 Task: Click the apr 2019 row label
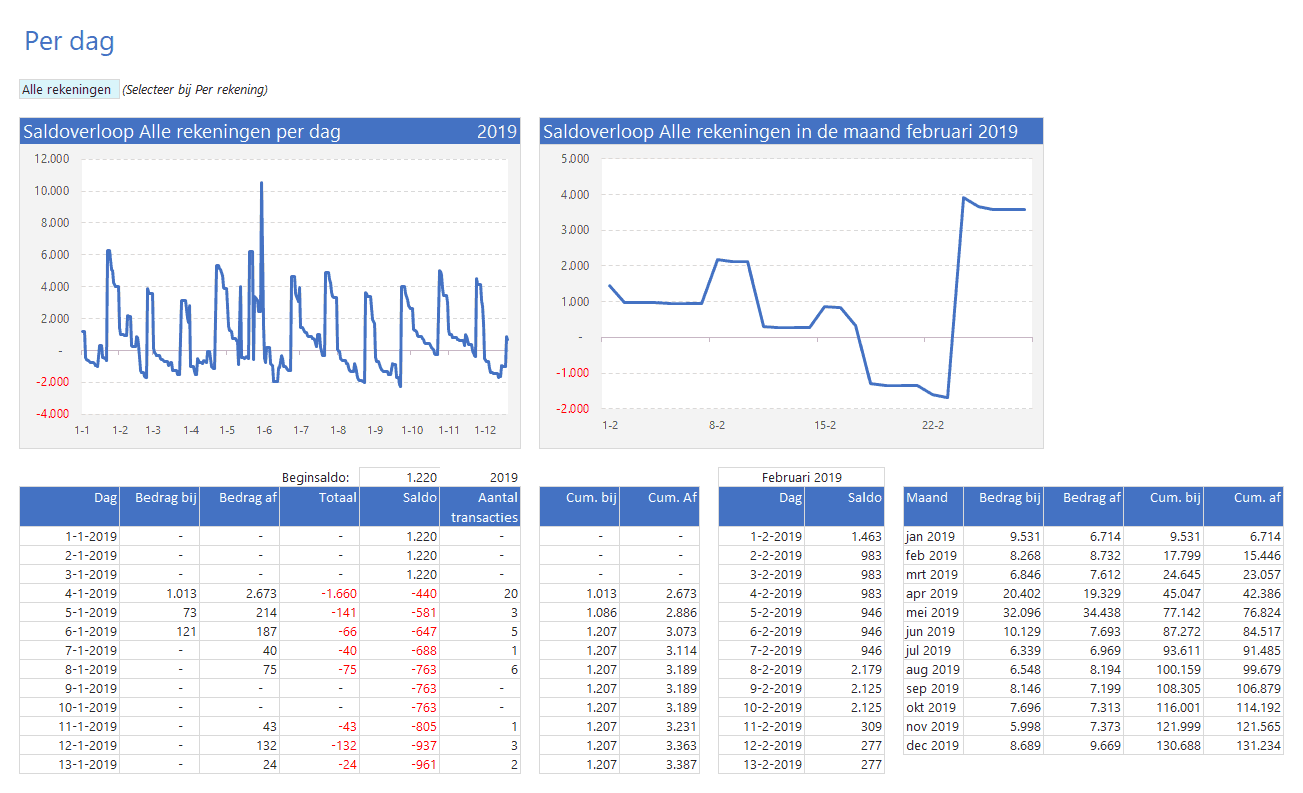[x=933, y=593]
